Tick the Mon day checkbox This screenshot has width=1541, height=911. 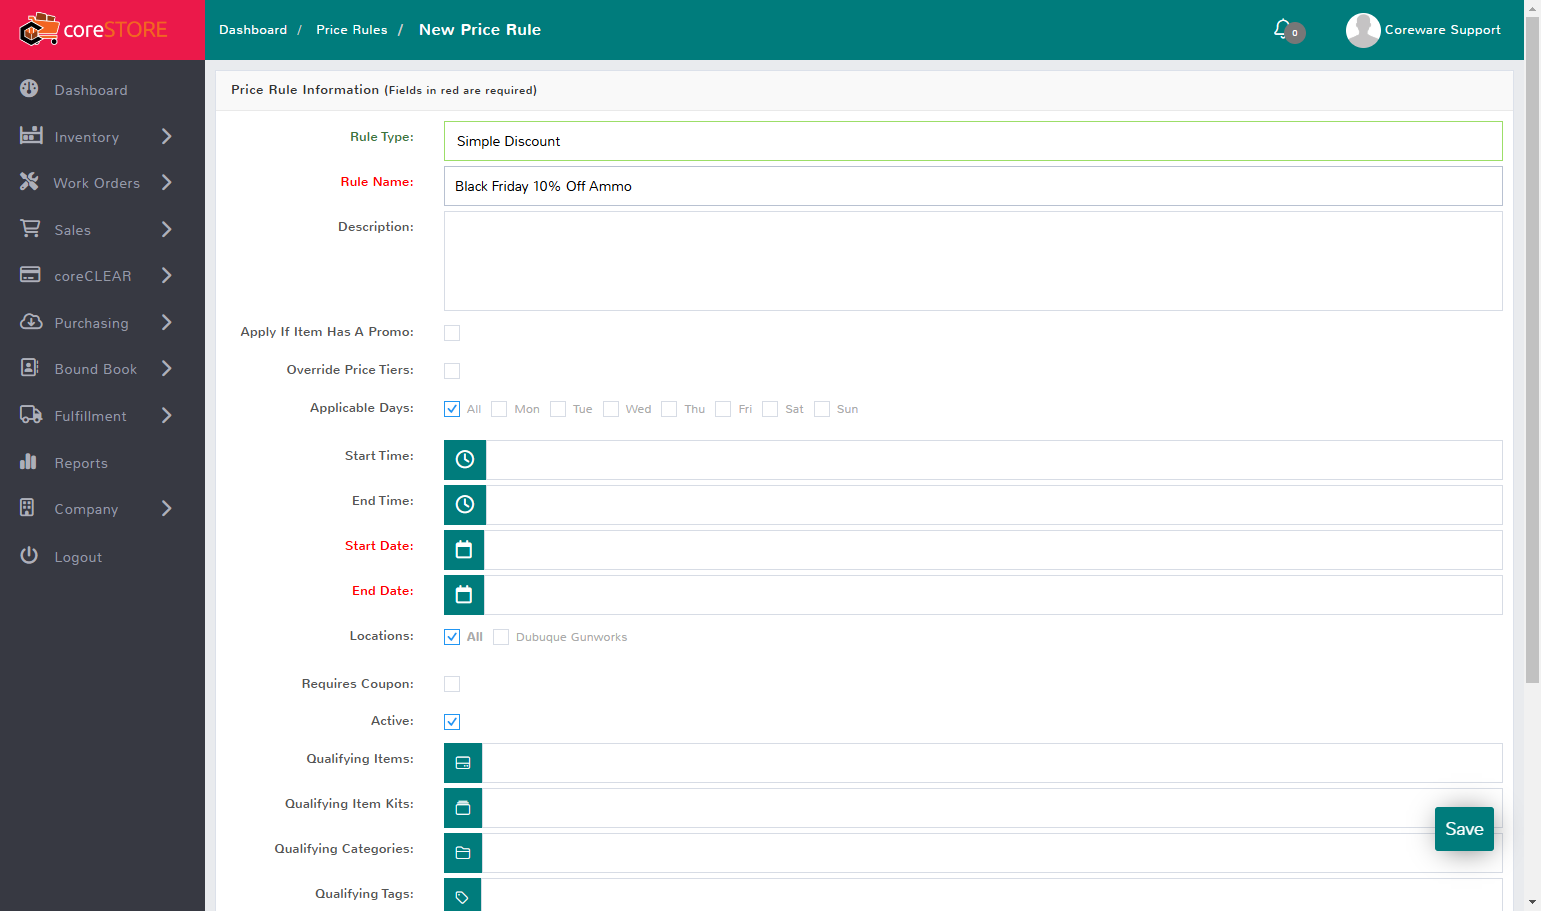coord(499,409)
